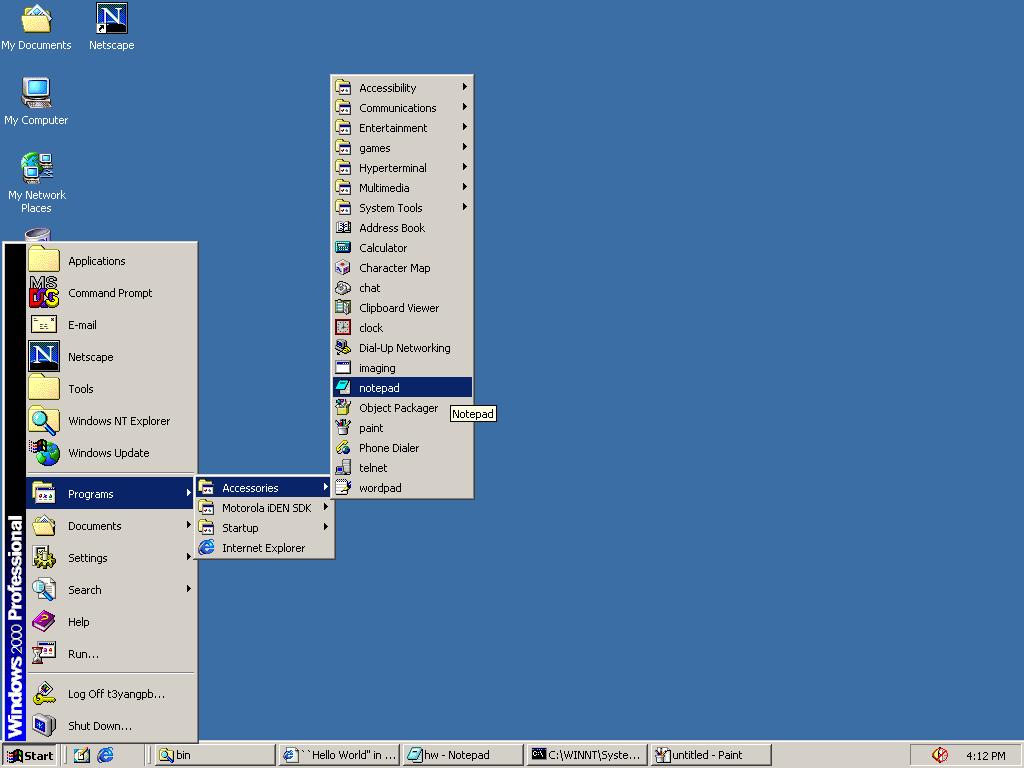Switch to hw - Notepad taskbar button
Screen dimensions: 1024x768
(x=463, y=756)
